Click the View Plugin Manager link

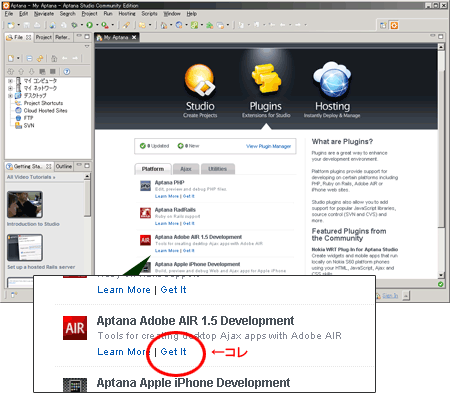pyautogui.click(x=269, y=146)
